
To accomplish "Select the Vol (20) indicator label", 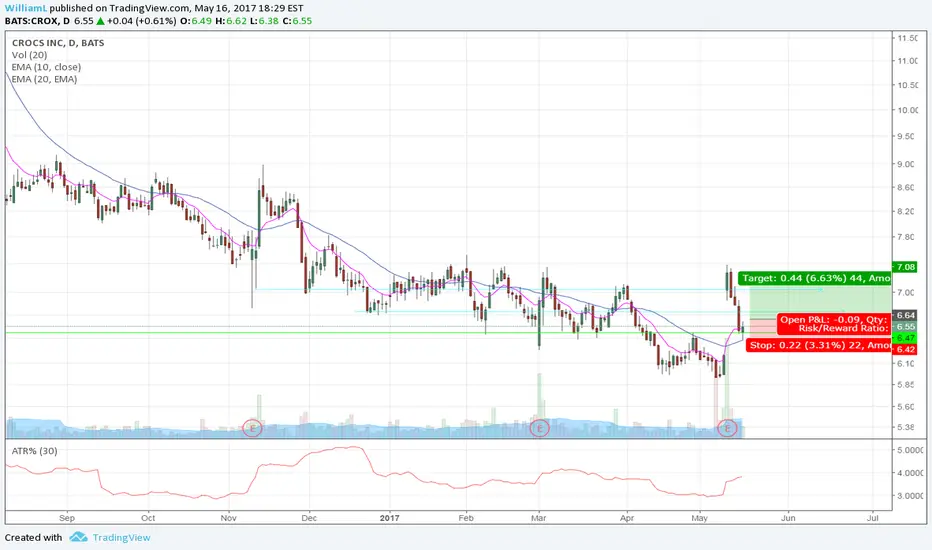I will [x=30, y=55].
